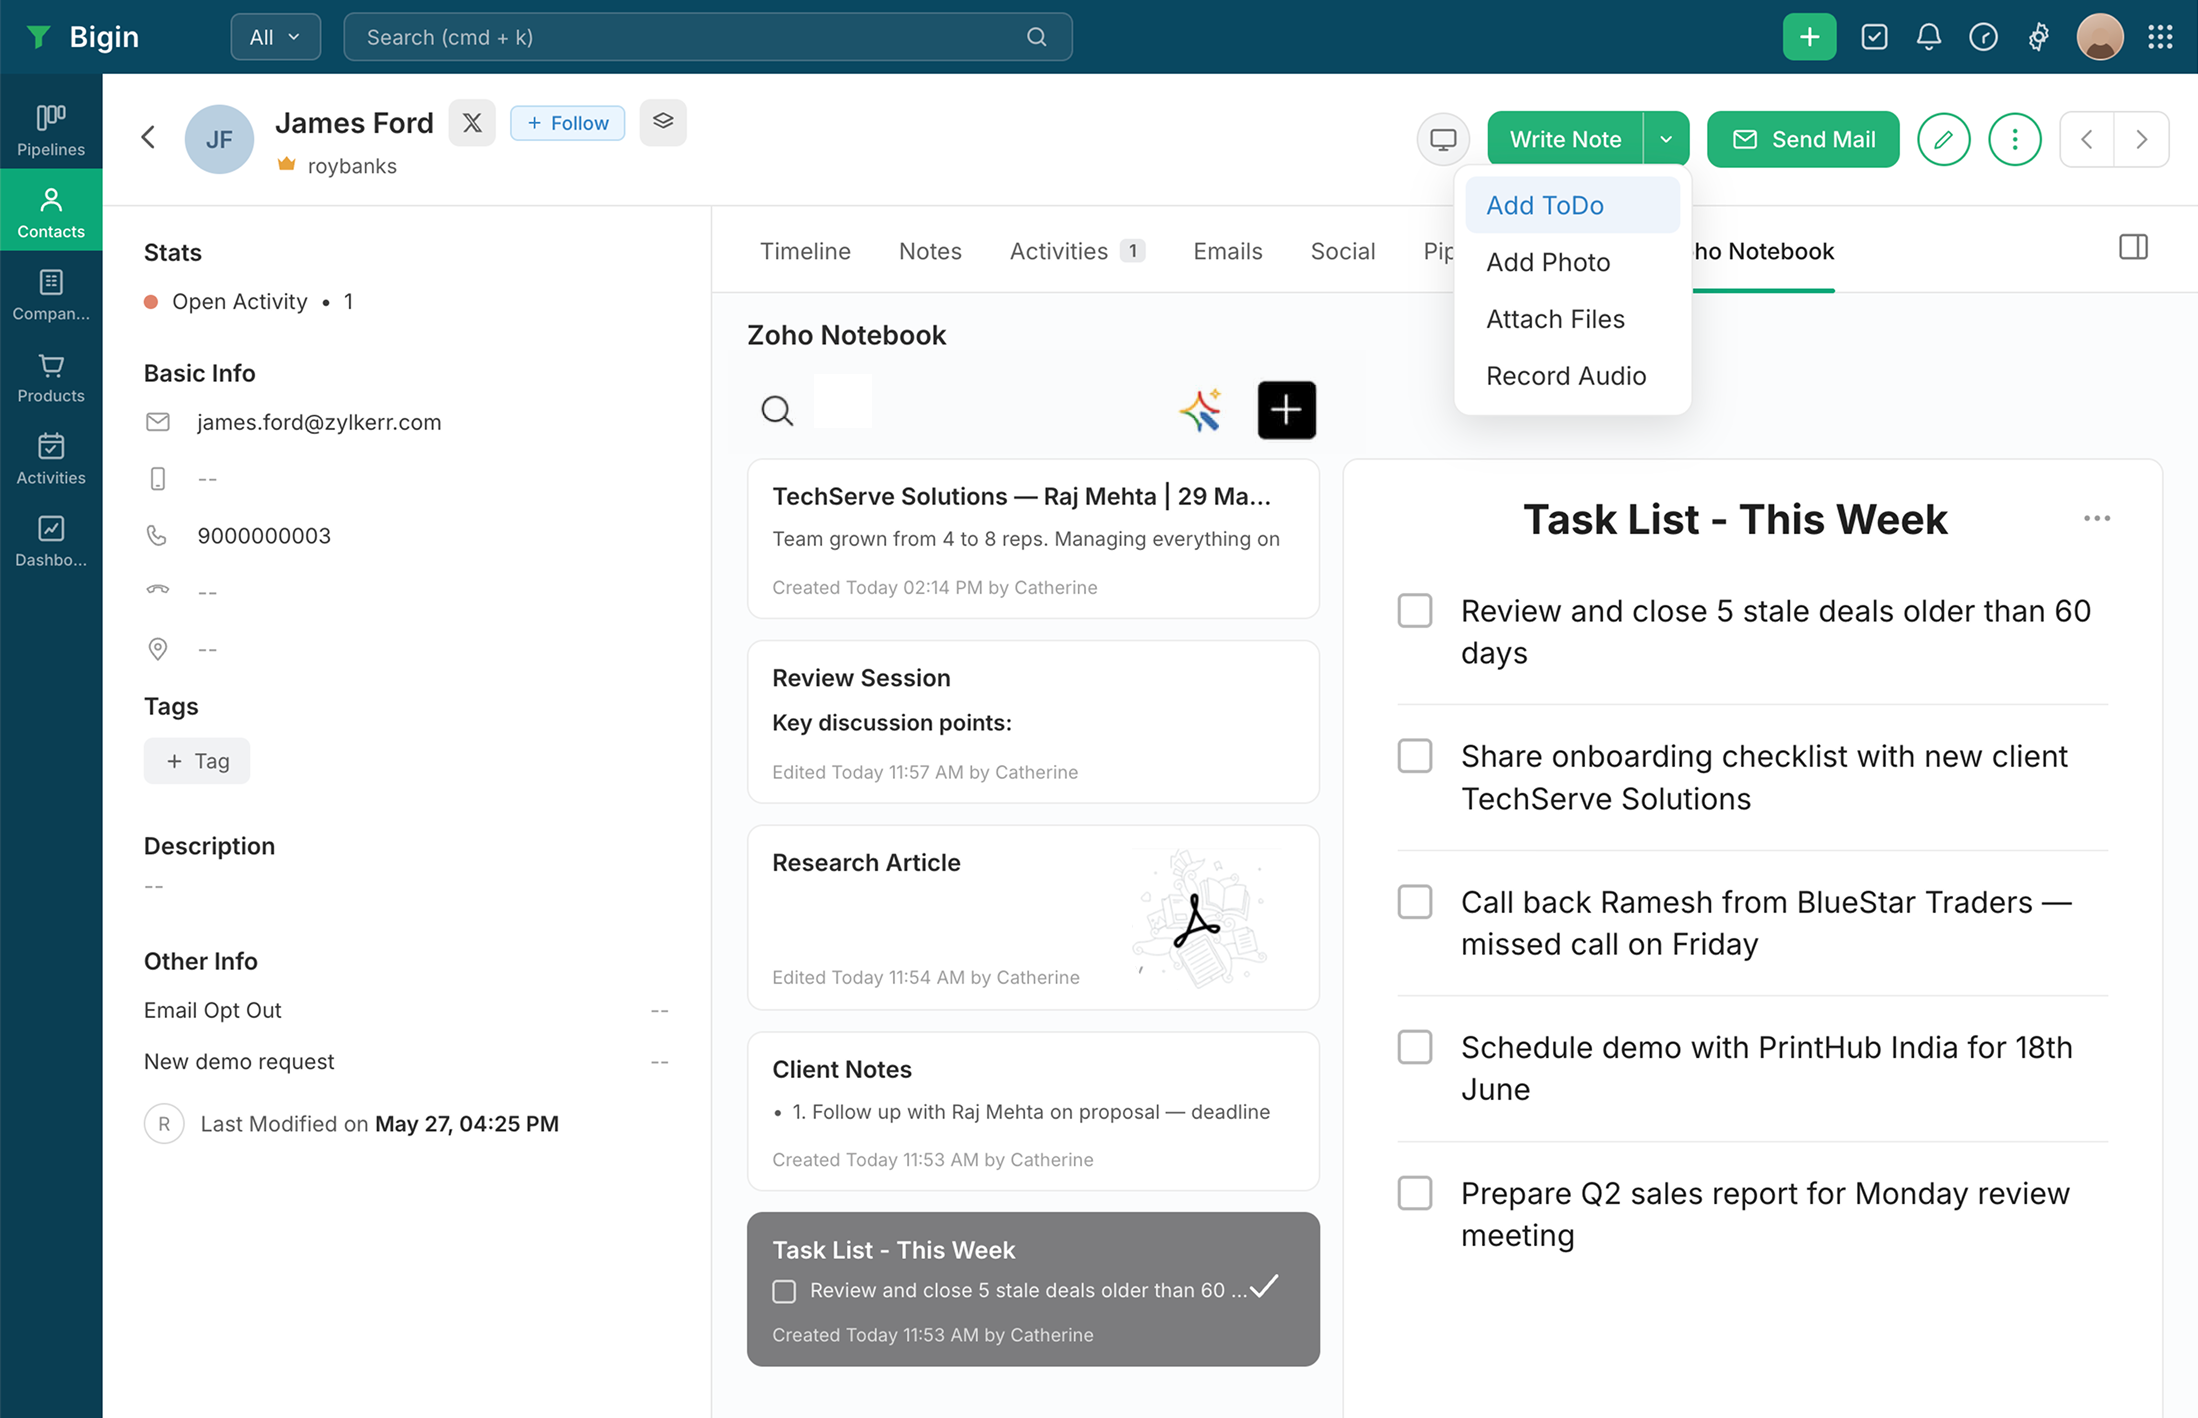Open the All search filter dropdown
2198x1418 pixels.
(275, 37)
